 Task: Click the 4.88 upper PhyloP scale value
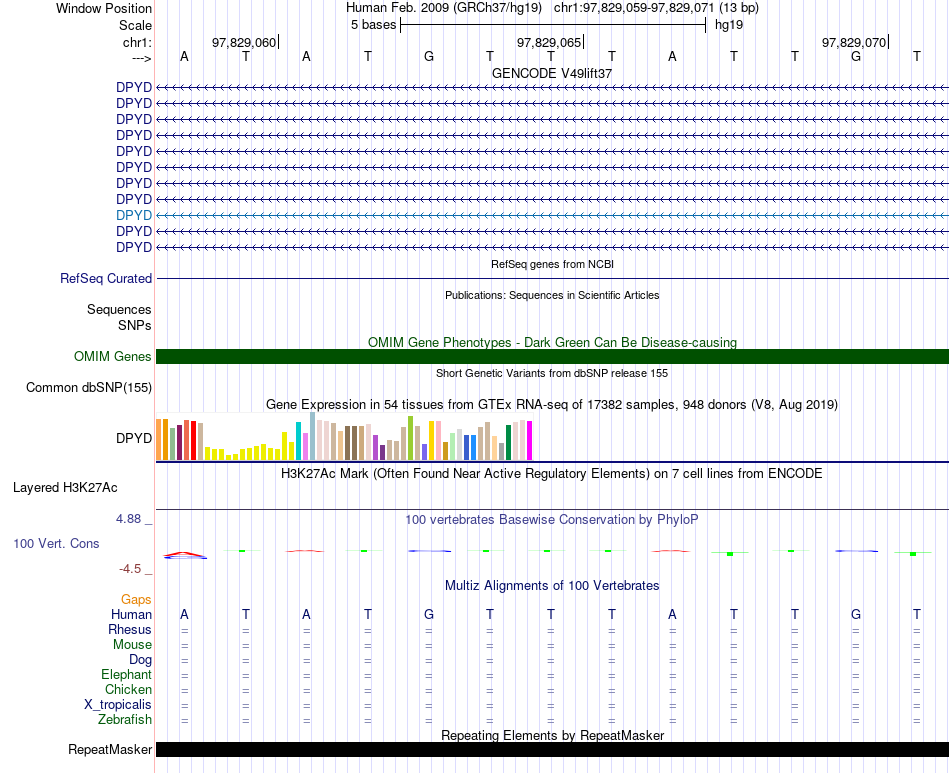click(128, 519)
